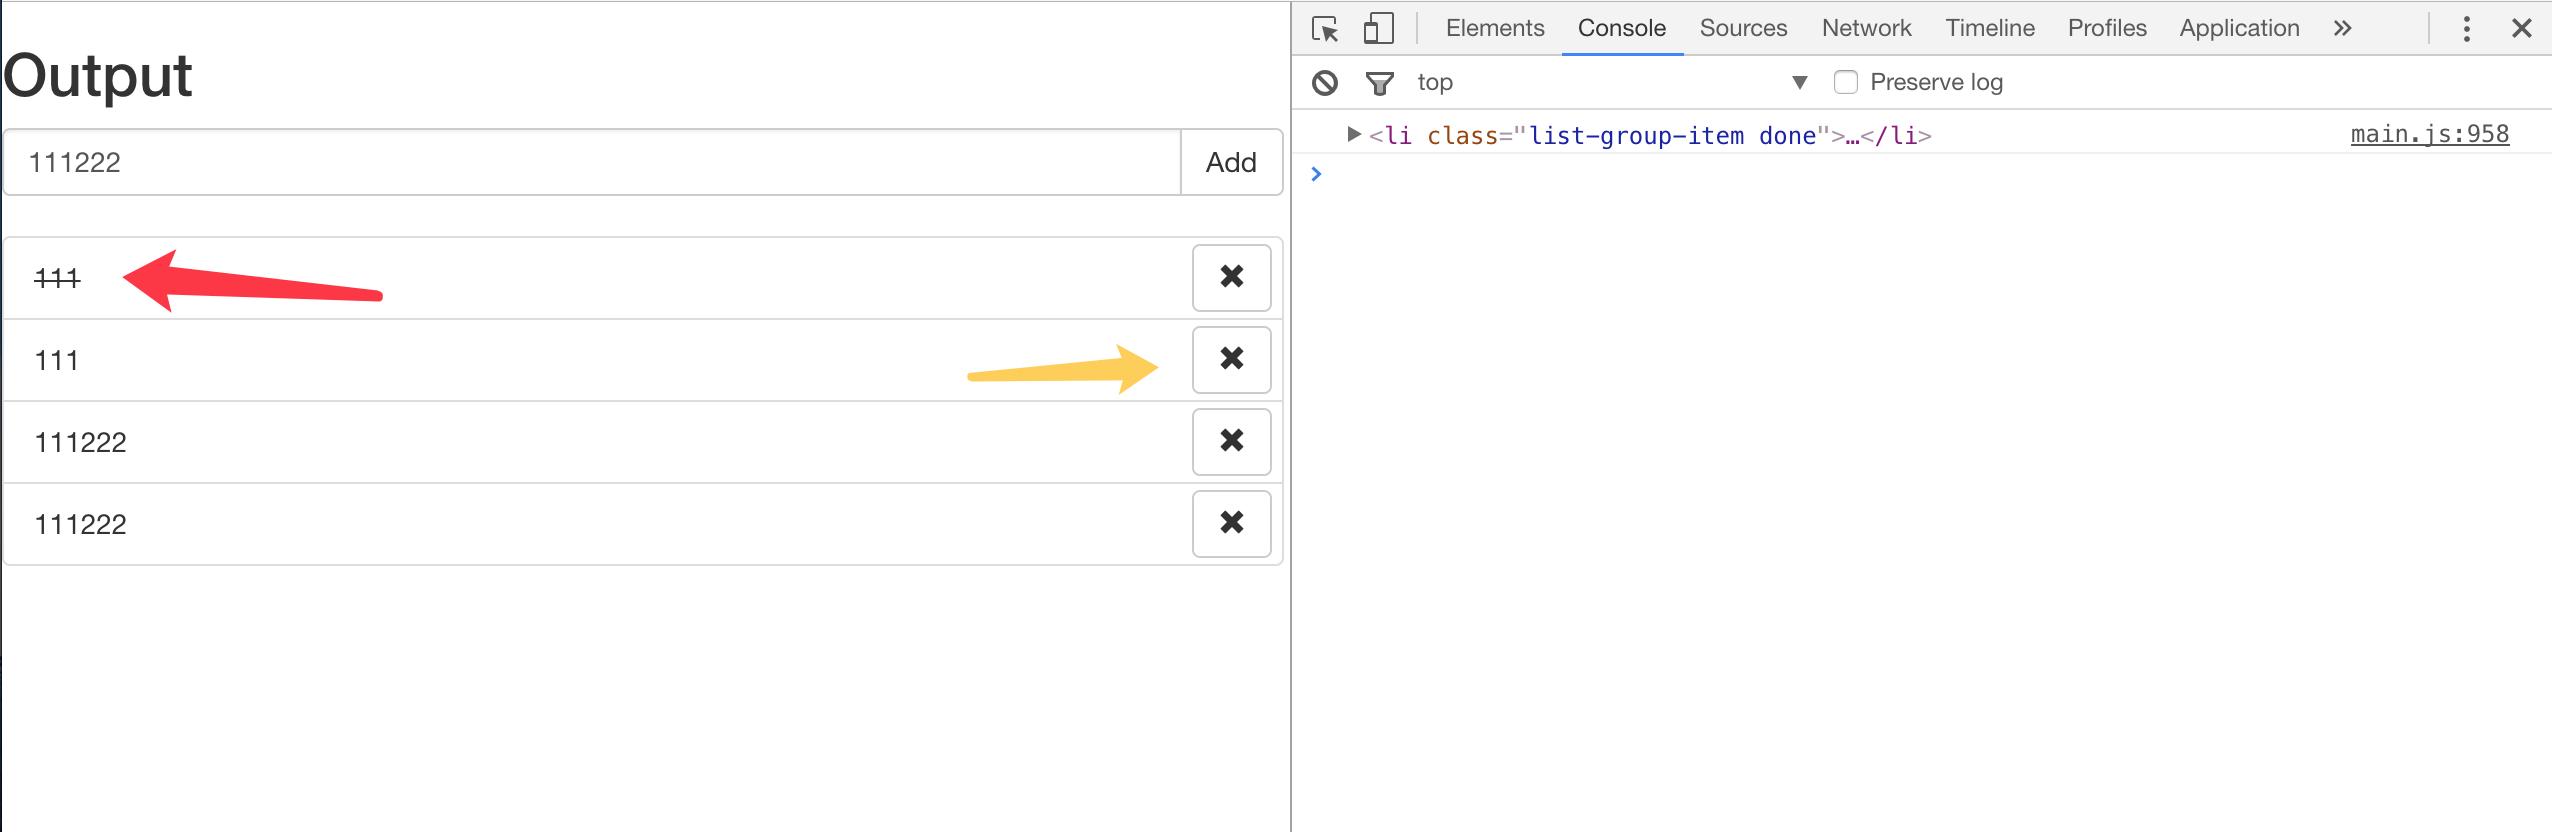Open the main.js:958 source link
Image resolution: width=2552 pixels, height=832 pixels.
(2429, 134)
